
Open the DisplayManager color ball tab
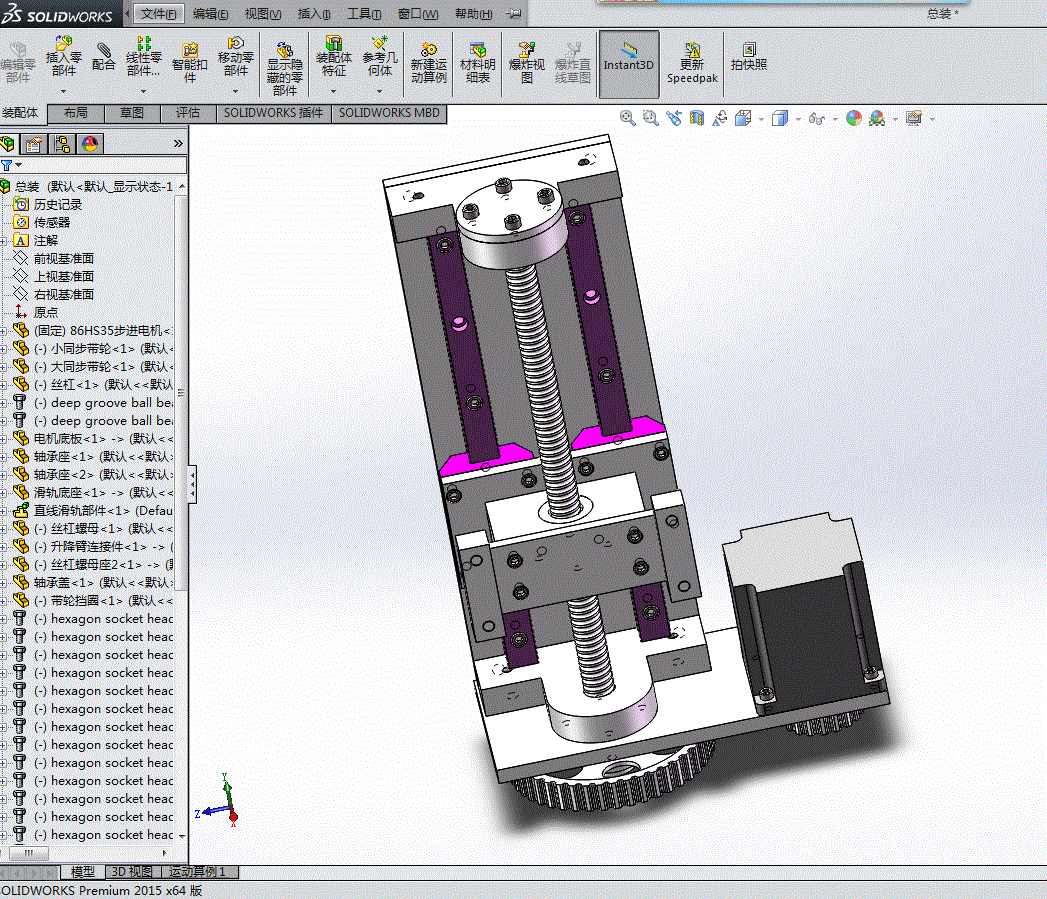coord(89,143)
